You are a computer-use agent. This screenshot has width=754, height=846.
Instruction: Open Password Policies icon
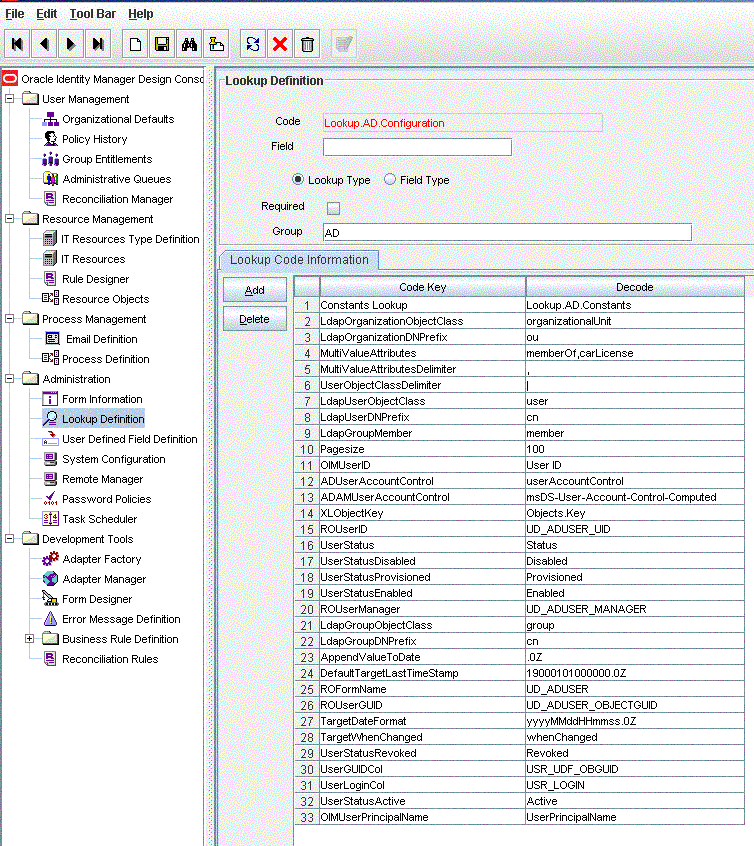click(50, 499)
